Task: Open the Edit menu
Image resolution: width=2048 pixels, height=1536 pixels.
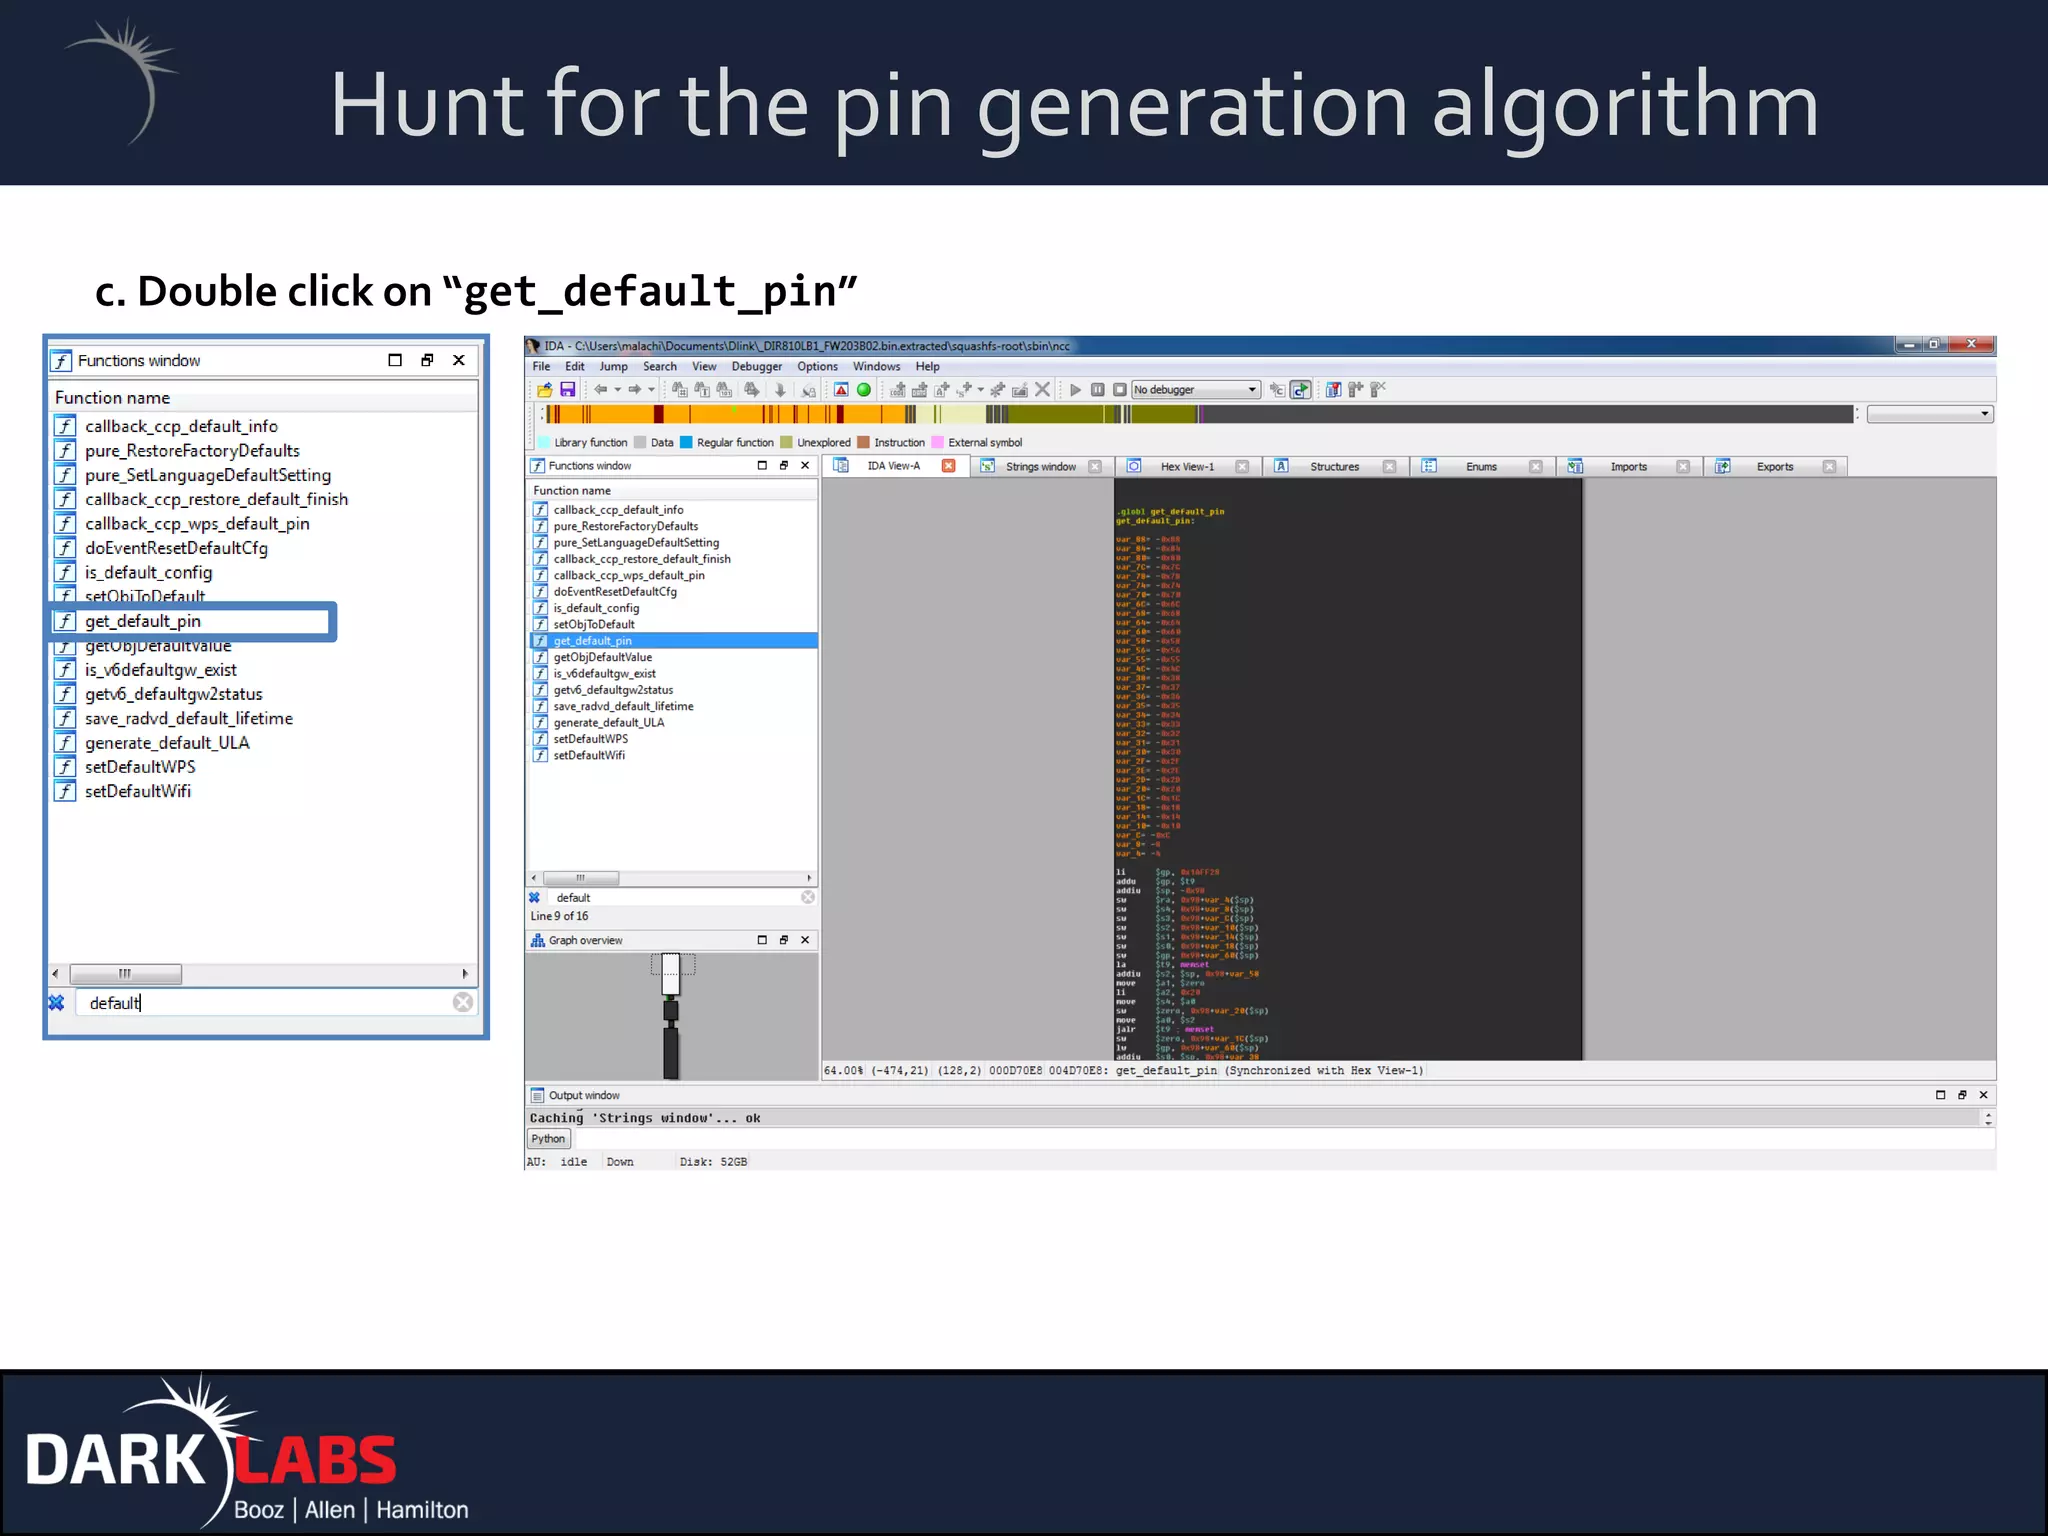Action: click(574, 367)
